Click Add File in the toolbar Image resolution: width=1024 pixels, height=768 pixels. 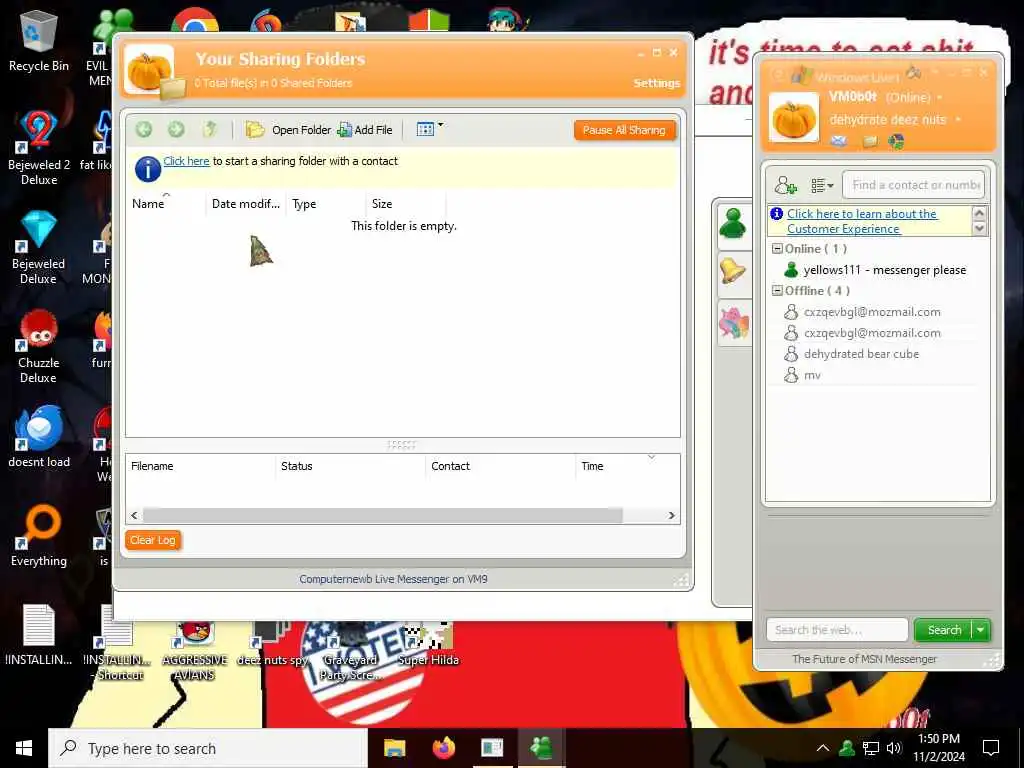365,130
